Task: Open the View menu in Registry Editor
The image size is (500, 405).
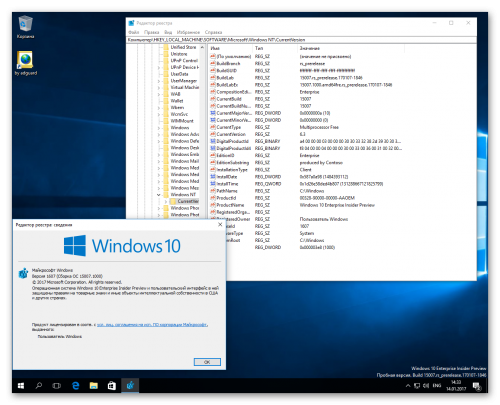Action: (x=168, y=32)
